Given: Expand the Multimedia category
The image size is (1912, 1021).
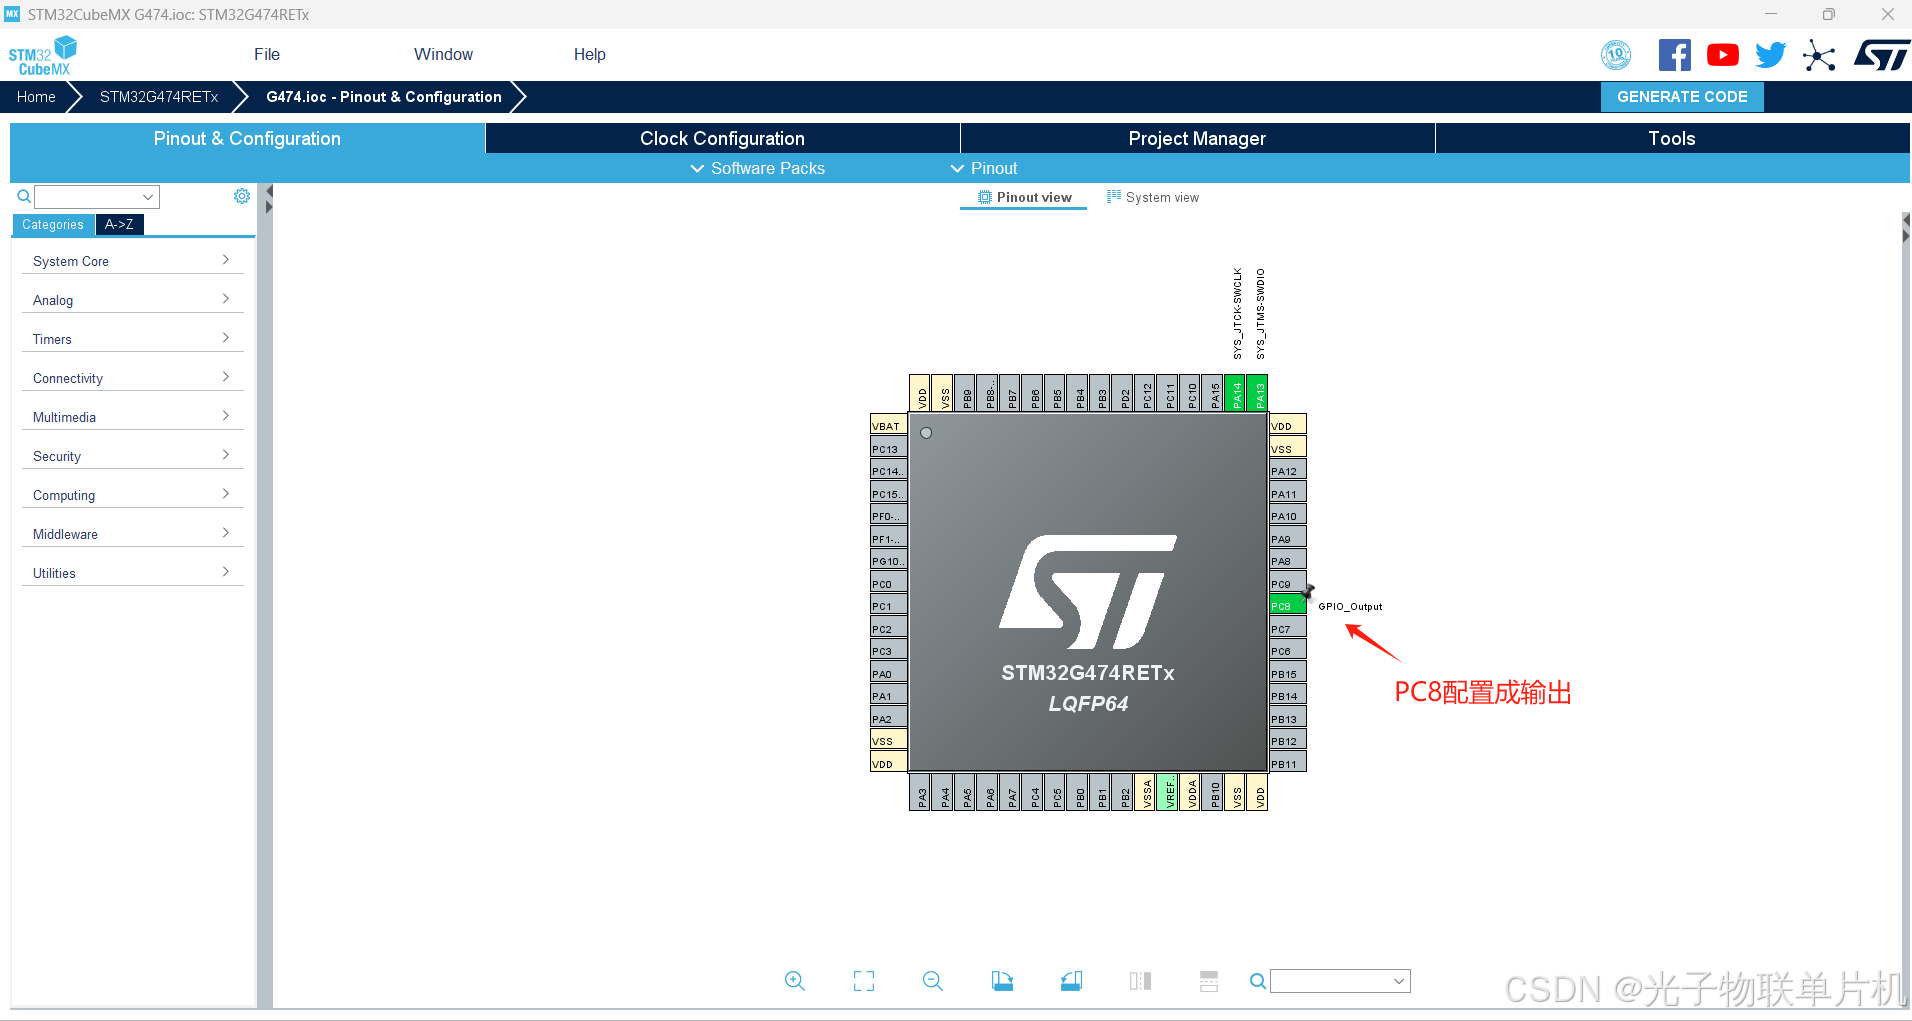Looking at the screenshot, I should click(132, 417).
